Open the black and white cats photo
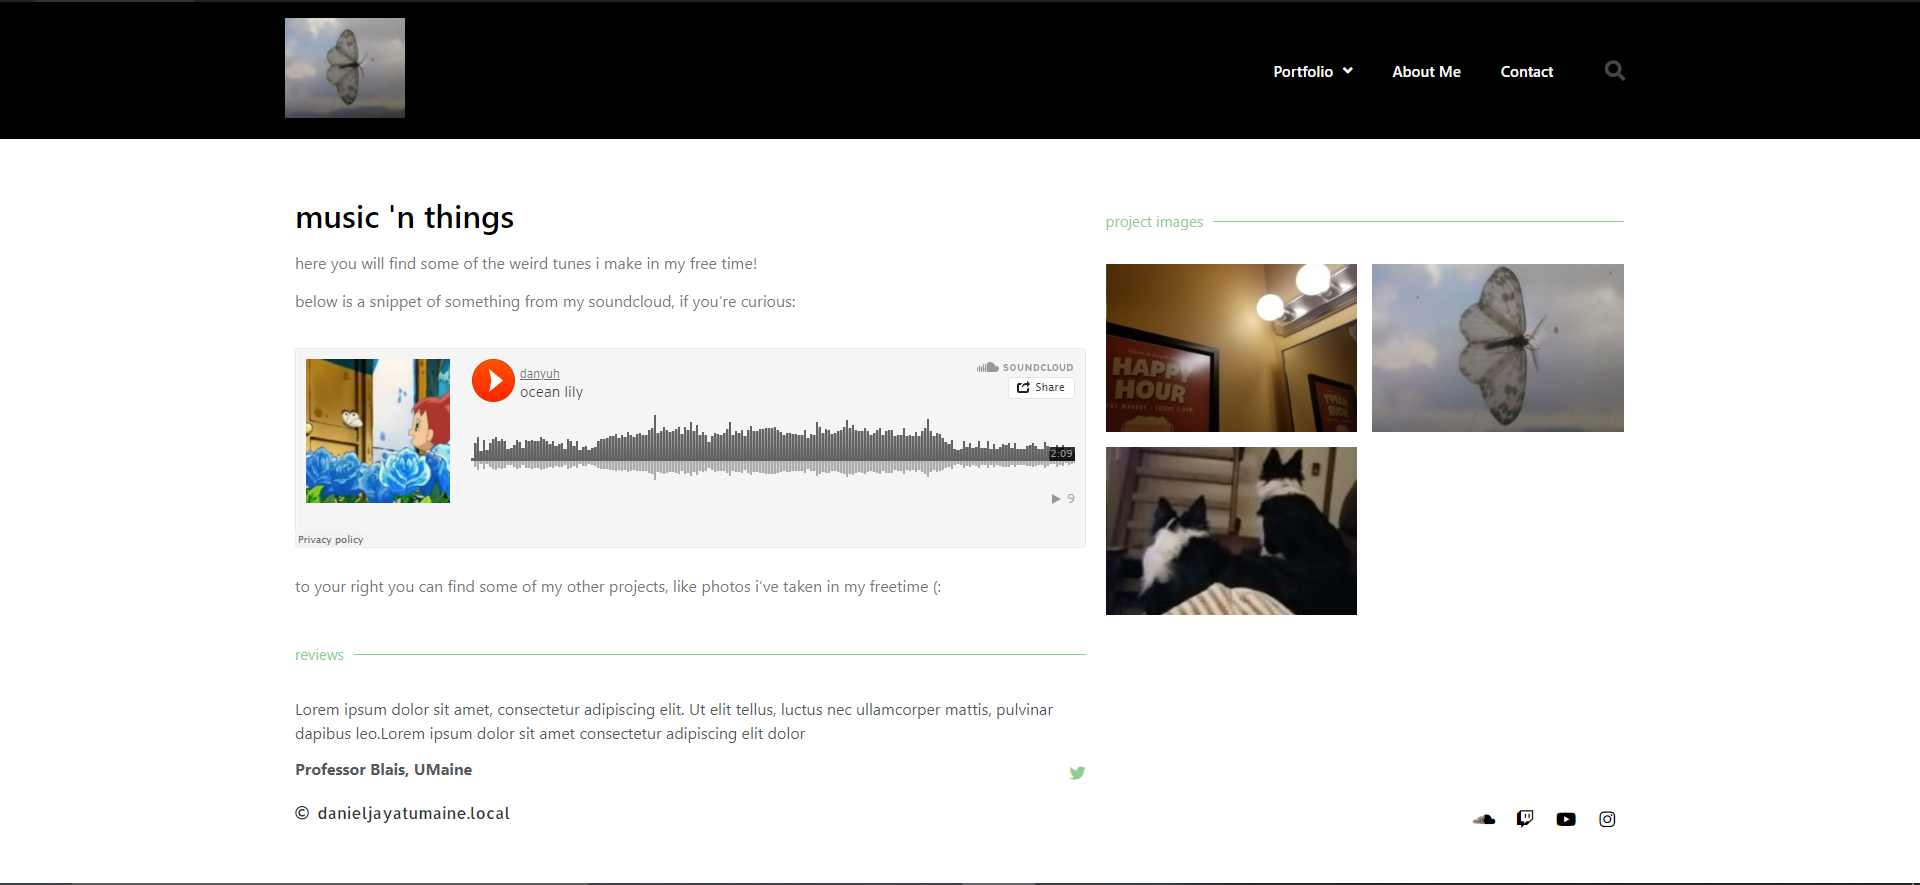This screenshot has height=885, width=1920. 1231,531
